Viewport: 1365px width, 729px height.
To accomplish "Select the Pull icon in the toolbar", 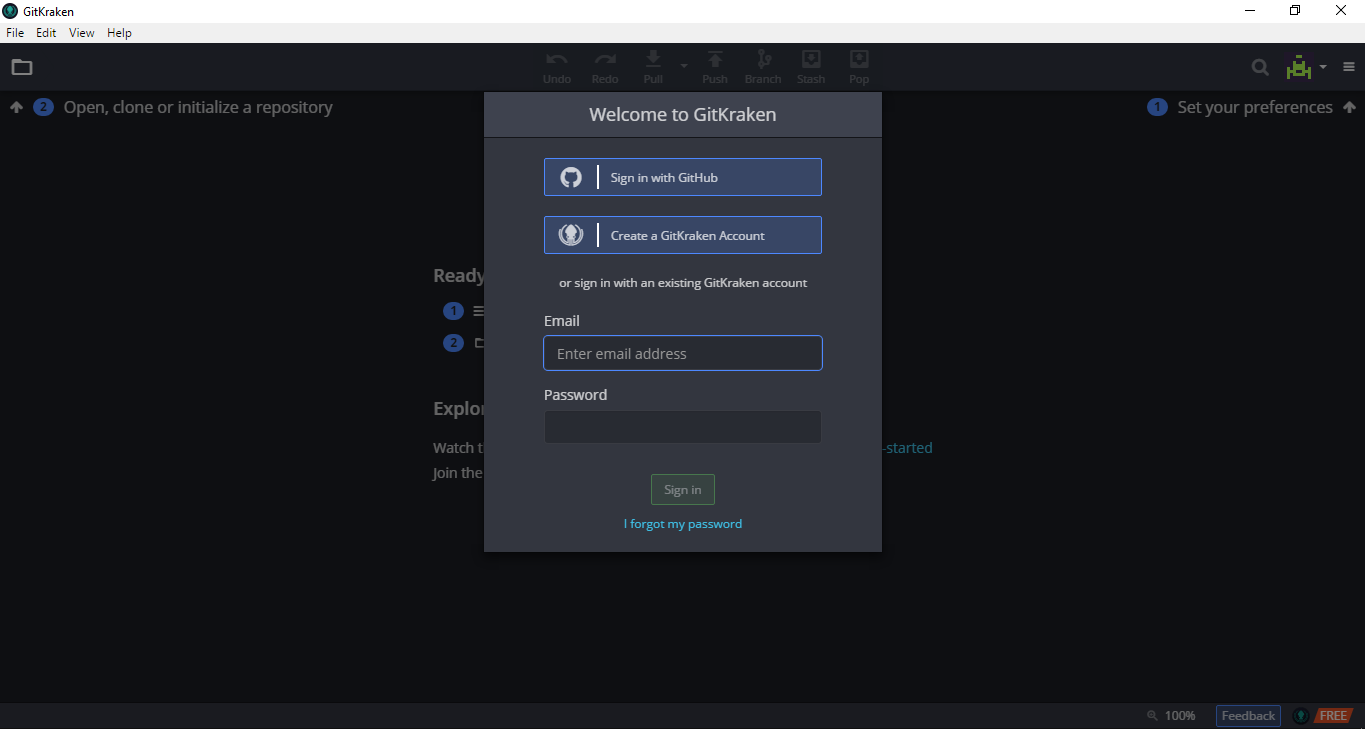I will point(652,60).
